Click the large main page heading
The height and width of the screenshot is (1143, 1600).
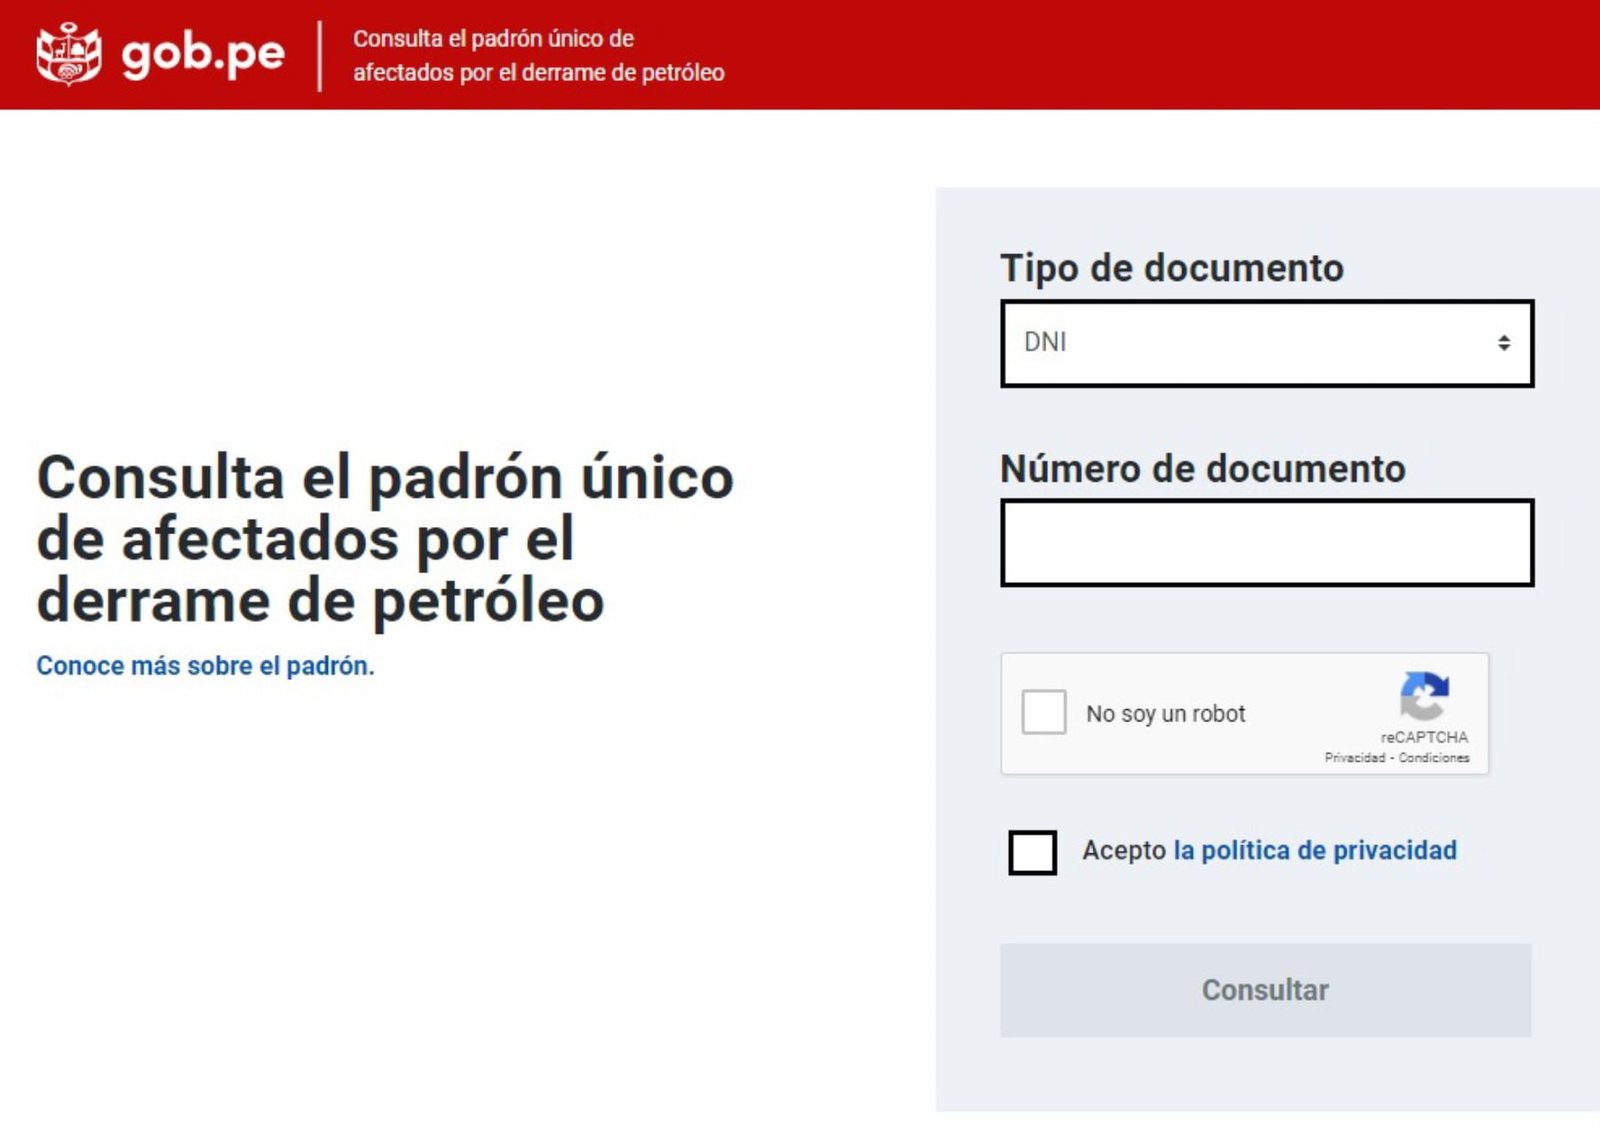coord(385,538)
